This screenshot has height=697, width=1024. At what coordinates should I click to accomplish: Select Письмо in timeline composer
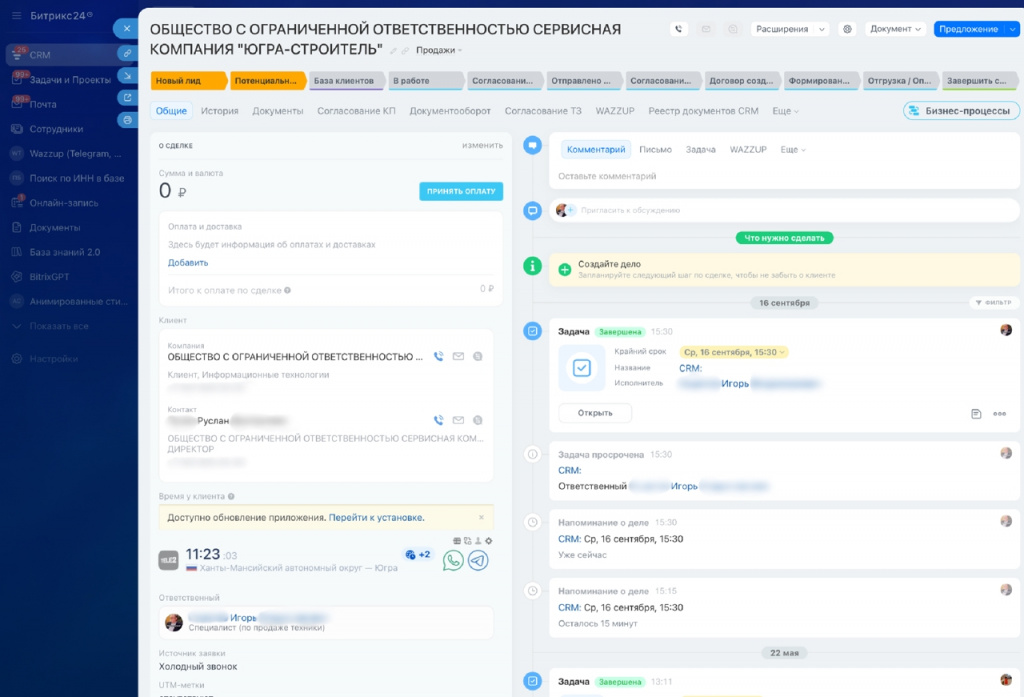[655, 150]
